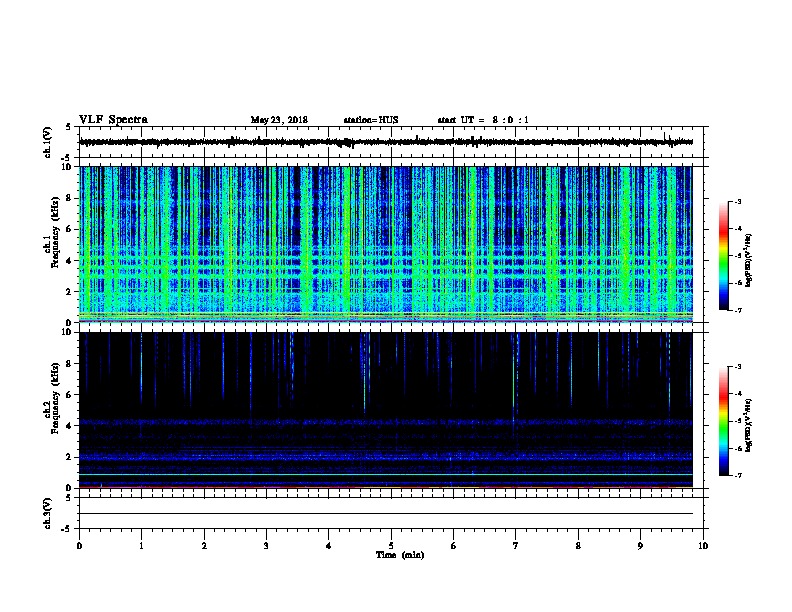
Task: Click time axis tick label "7"
Action: tap(516, 546)
